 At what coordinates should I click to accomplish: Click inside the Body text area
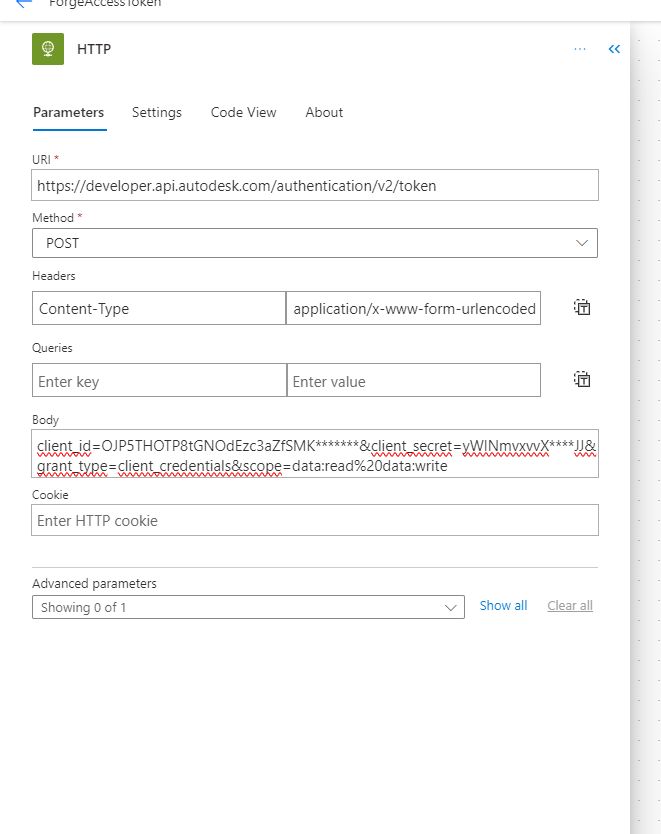(x=315, y=453)
